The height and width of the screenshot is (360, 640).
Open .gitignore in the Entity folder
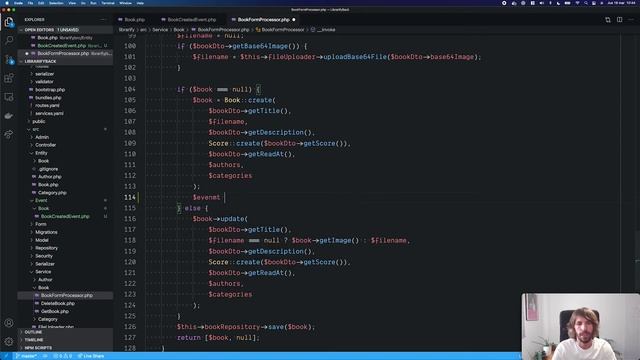click(x=48, y=169)
